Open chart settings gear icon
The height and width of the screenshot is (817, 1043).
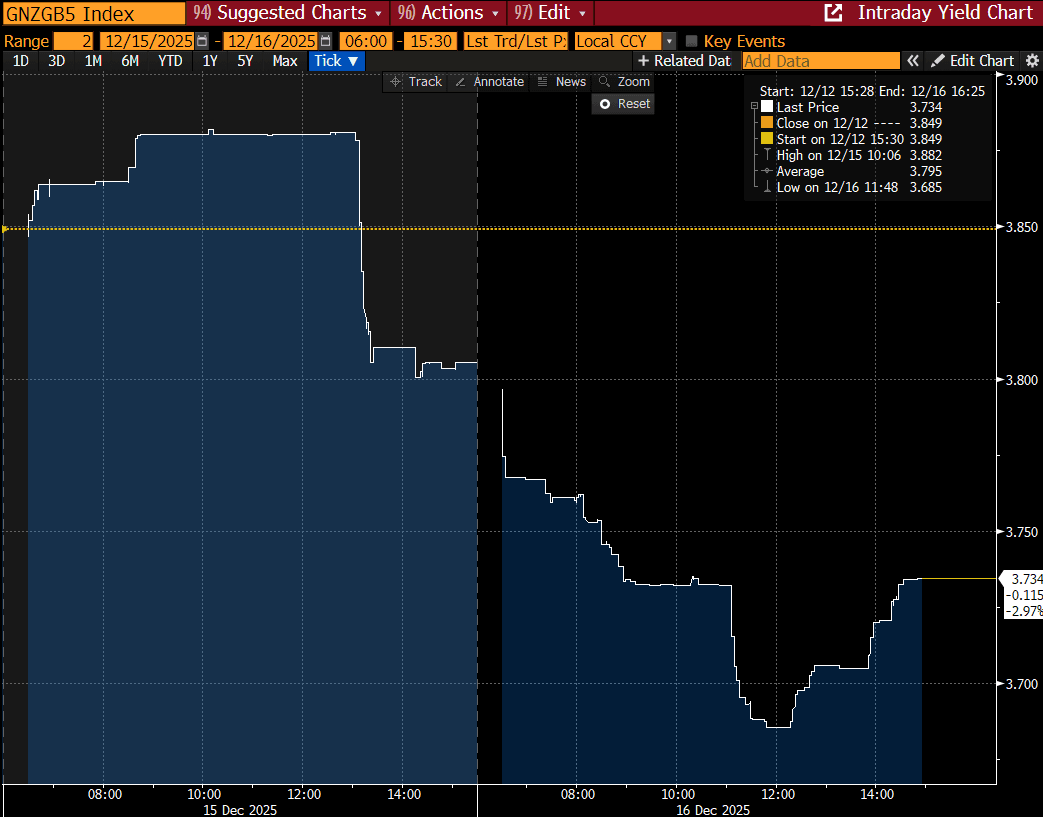(x=1032, y=61)
